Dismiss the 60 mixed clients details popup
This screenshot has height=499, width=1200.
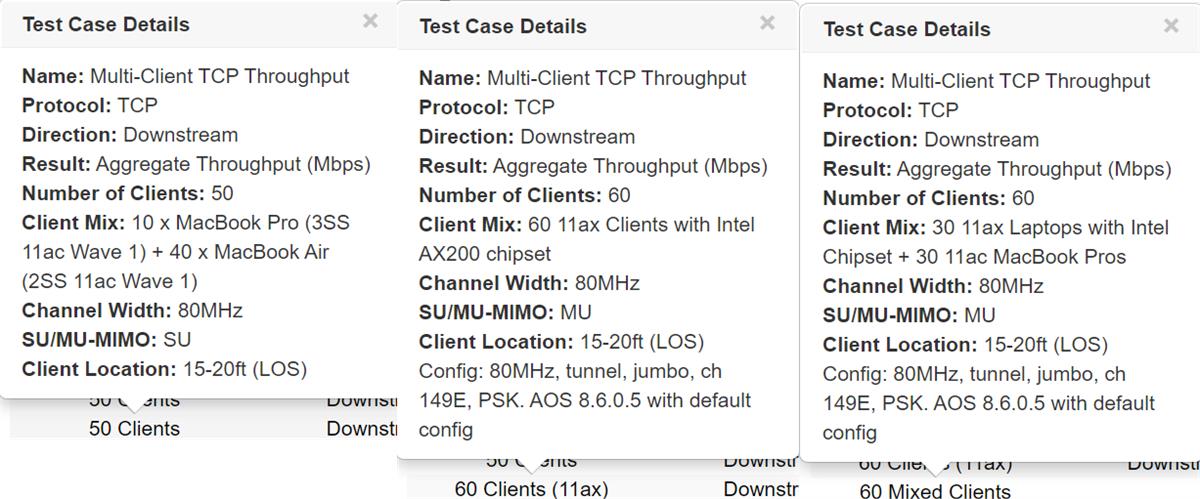coord(1171,27)
